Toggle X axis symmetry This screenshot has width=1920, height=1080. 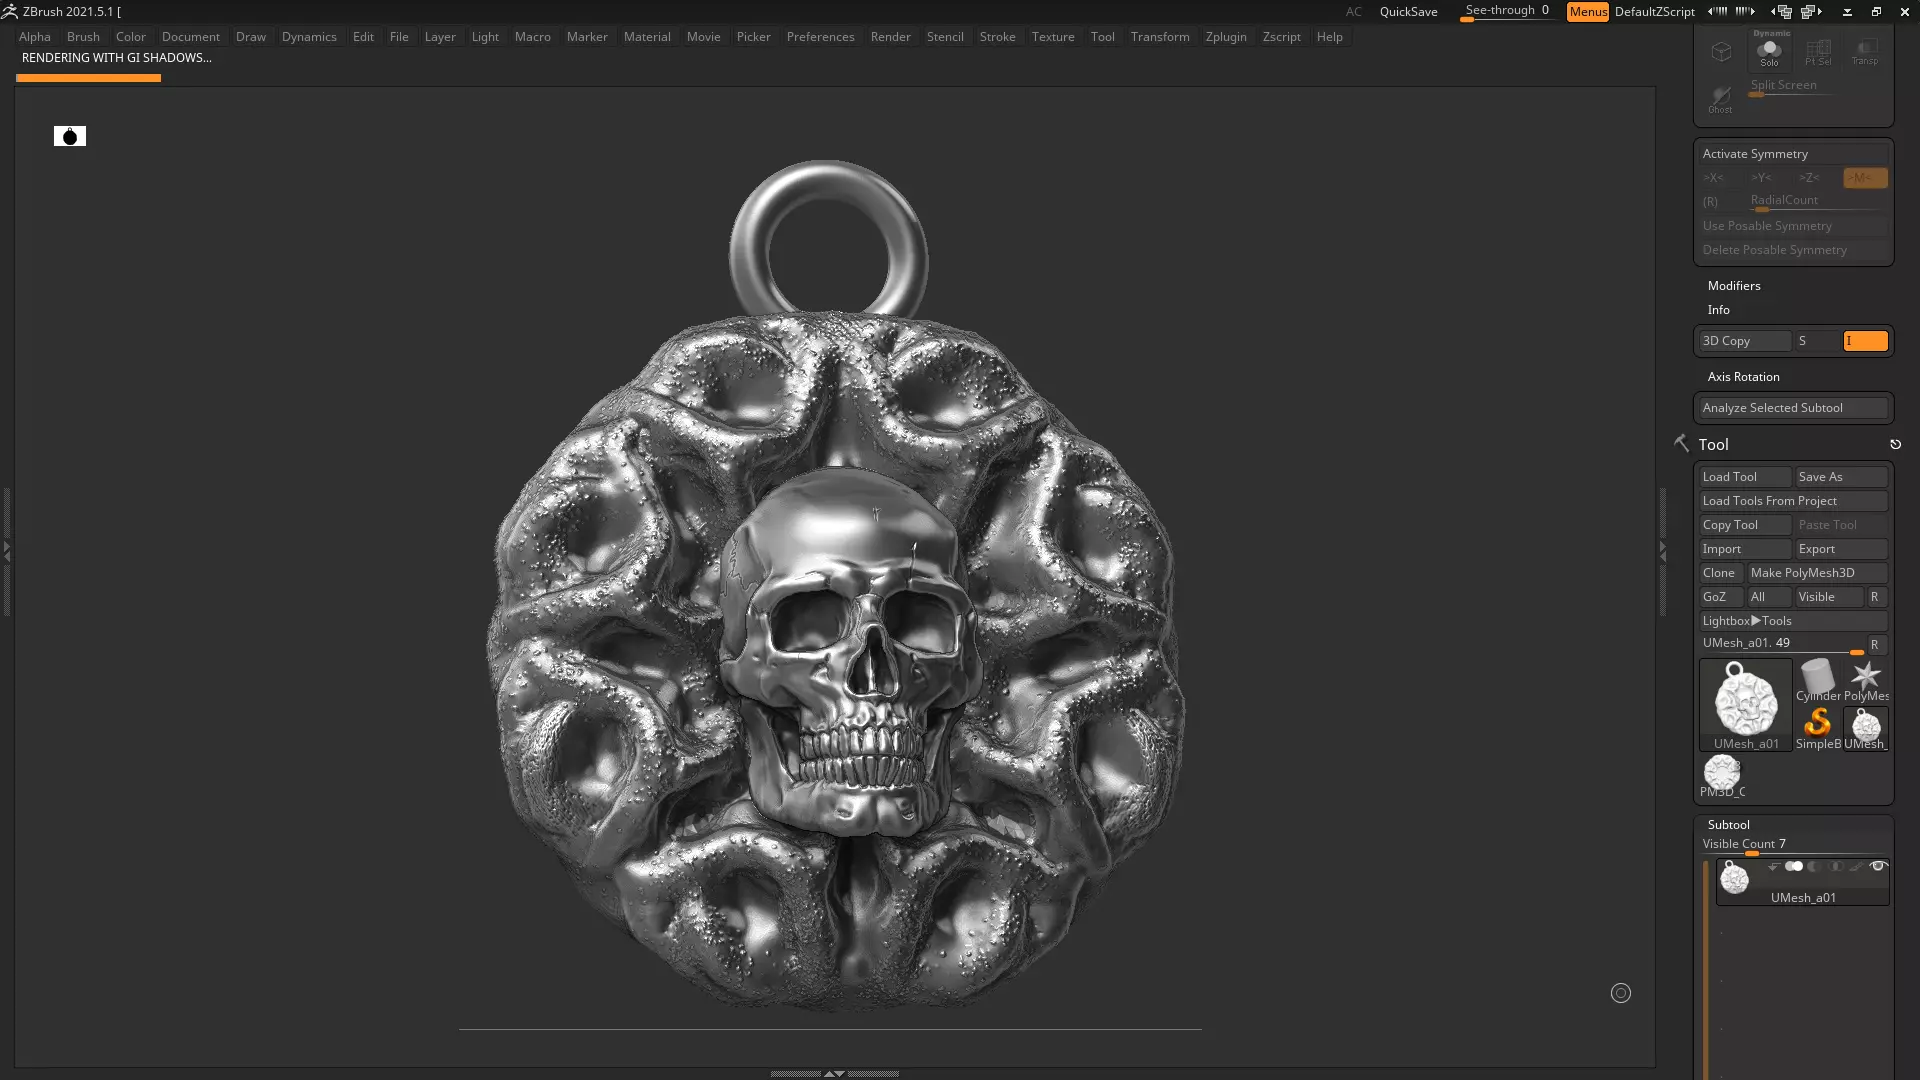click(x=1714, y=178)
